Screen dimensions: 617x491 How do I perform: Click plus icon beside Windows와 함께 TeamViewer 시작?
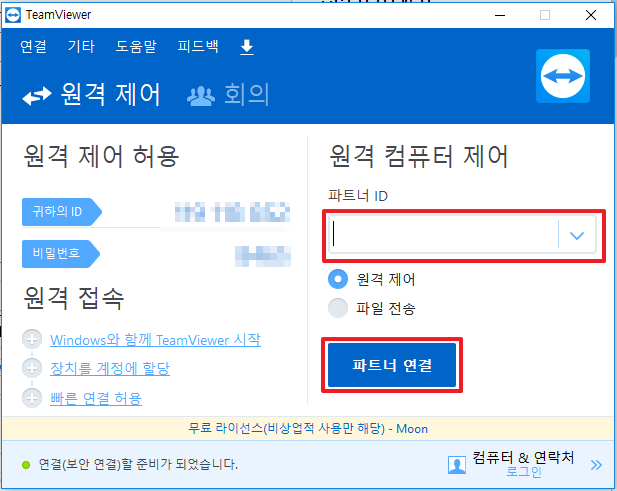point(32,339)
